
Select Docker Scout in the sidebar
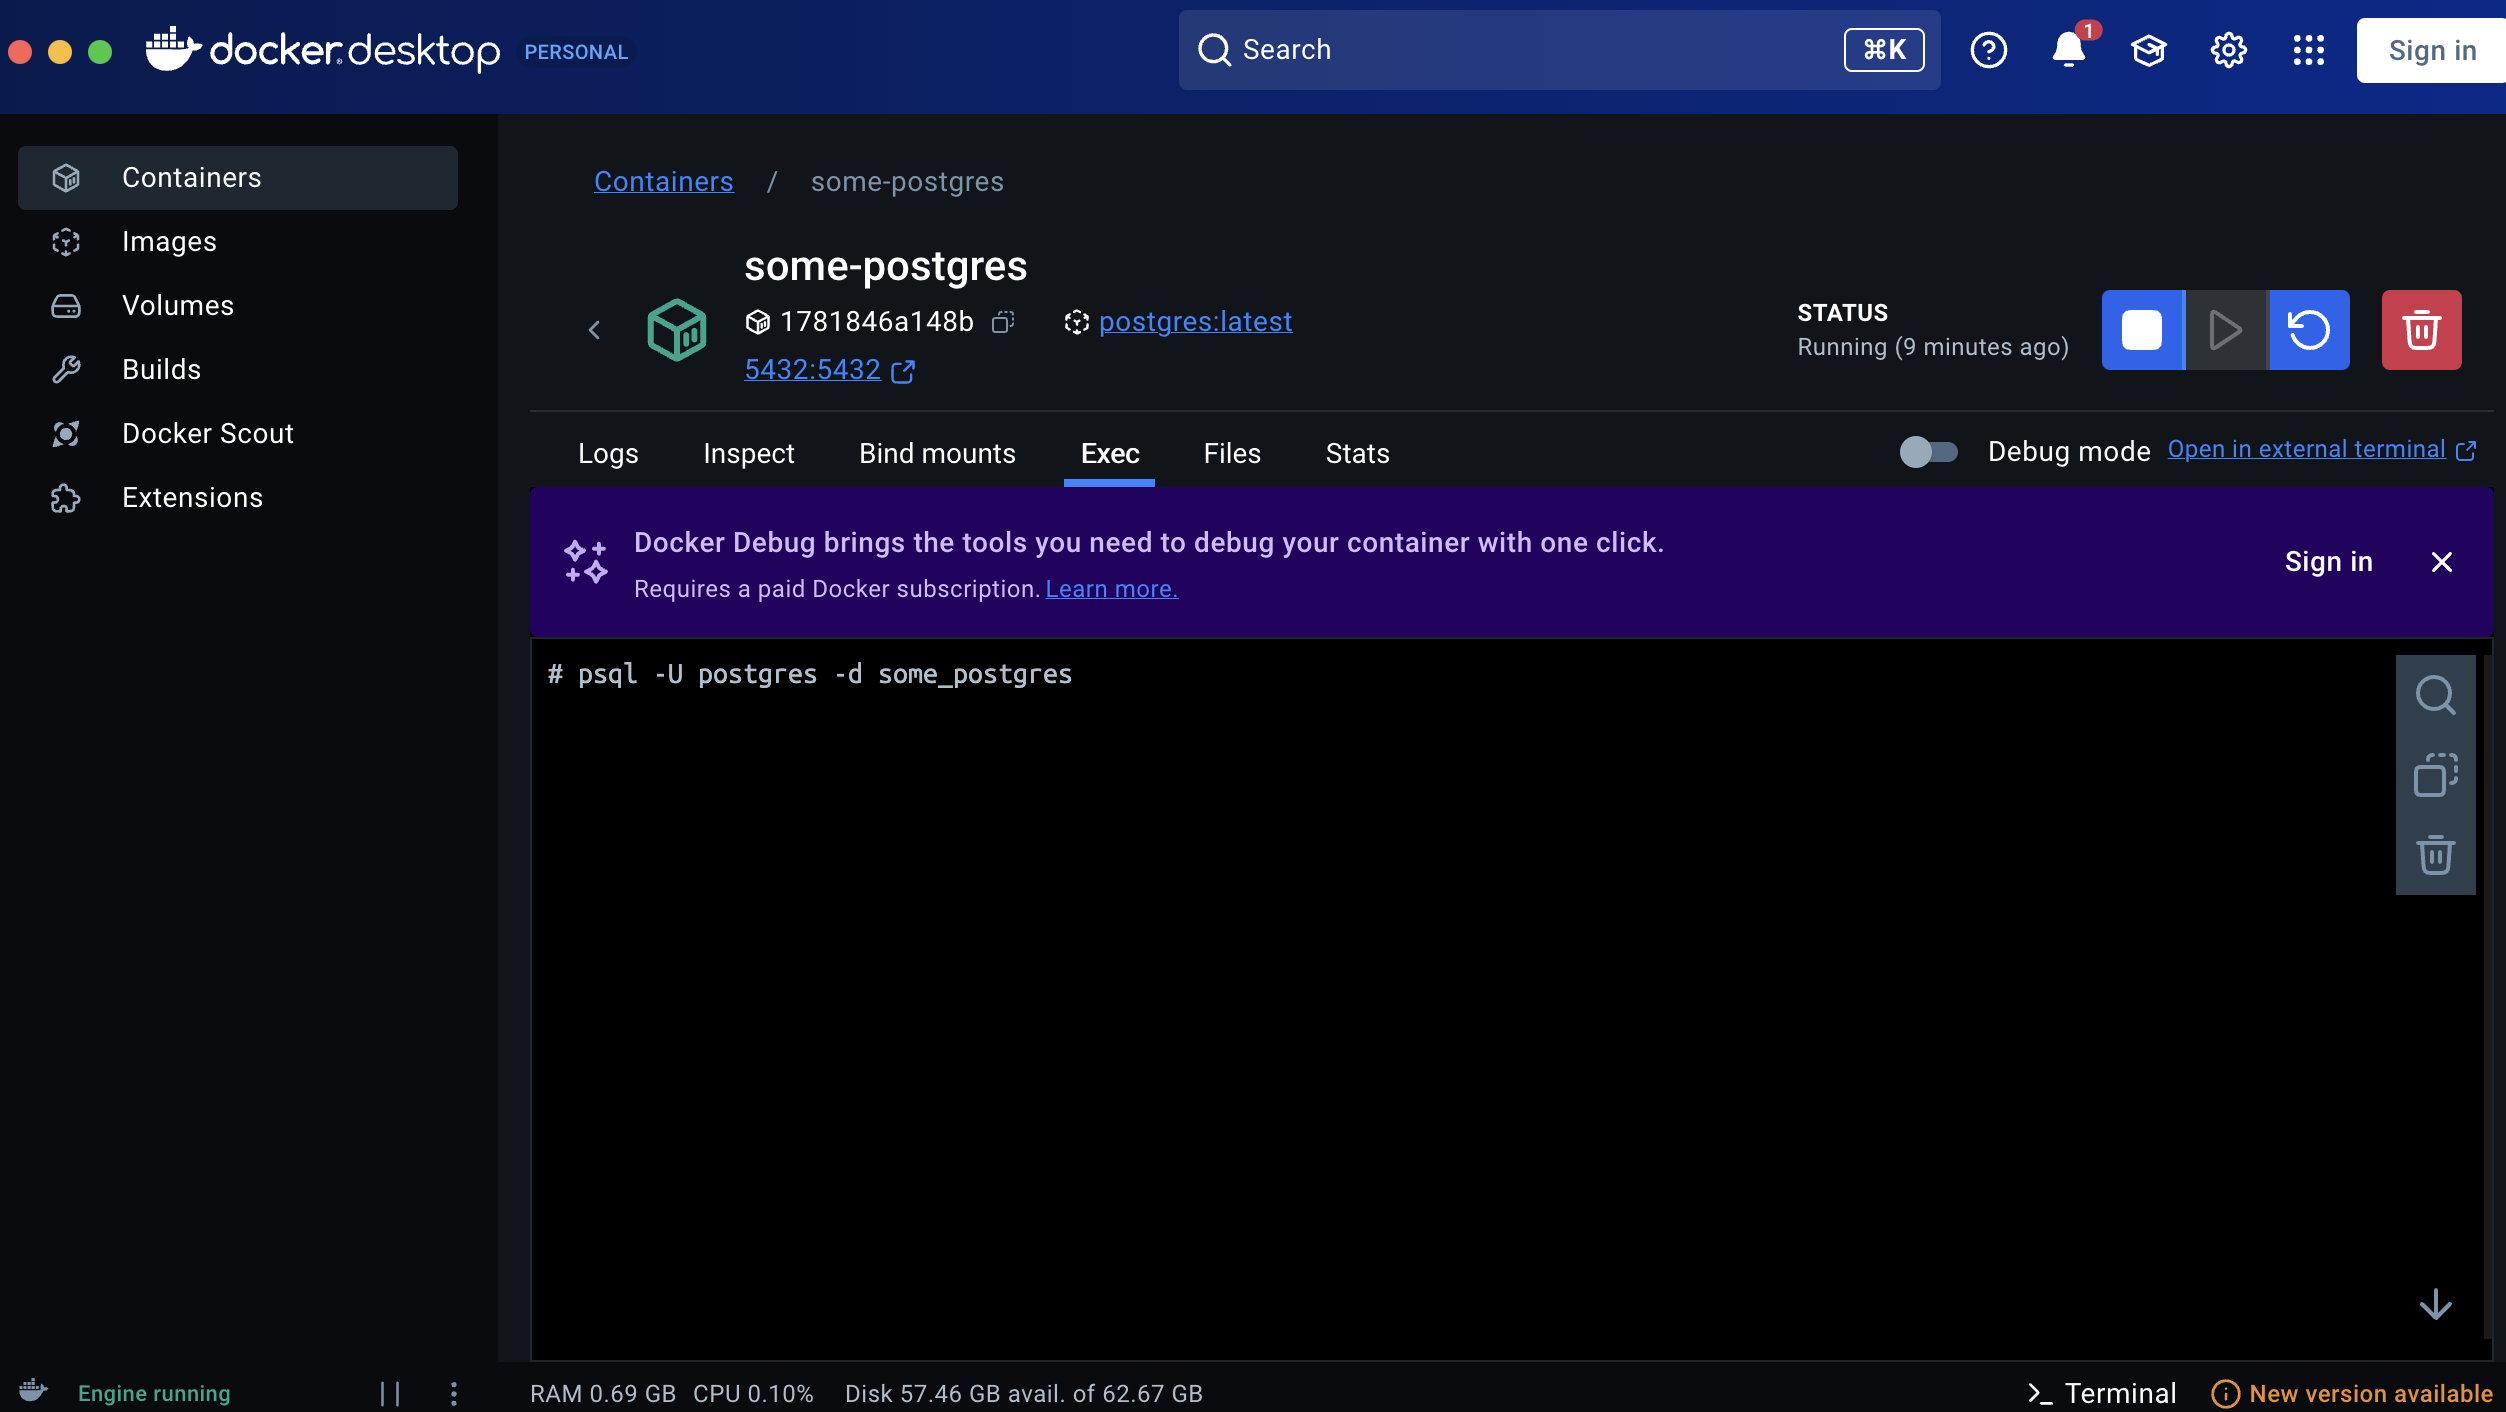coord(208,433)
